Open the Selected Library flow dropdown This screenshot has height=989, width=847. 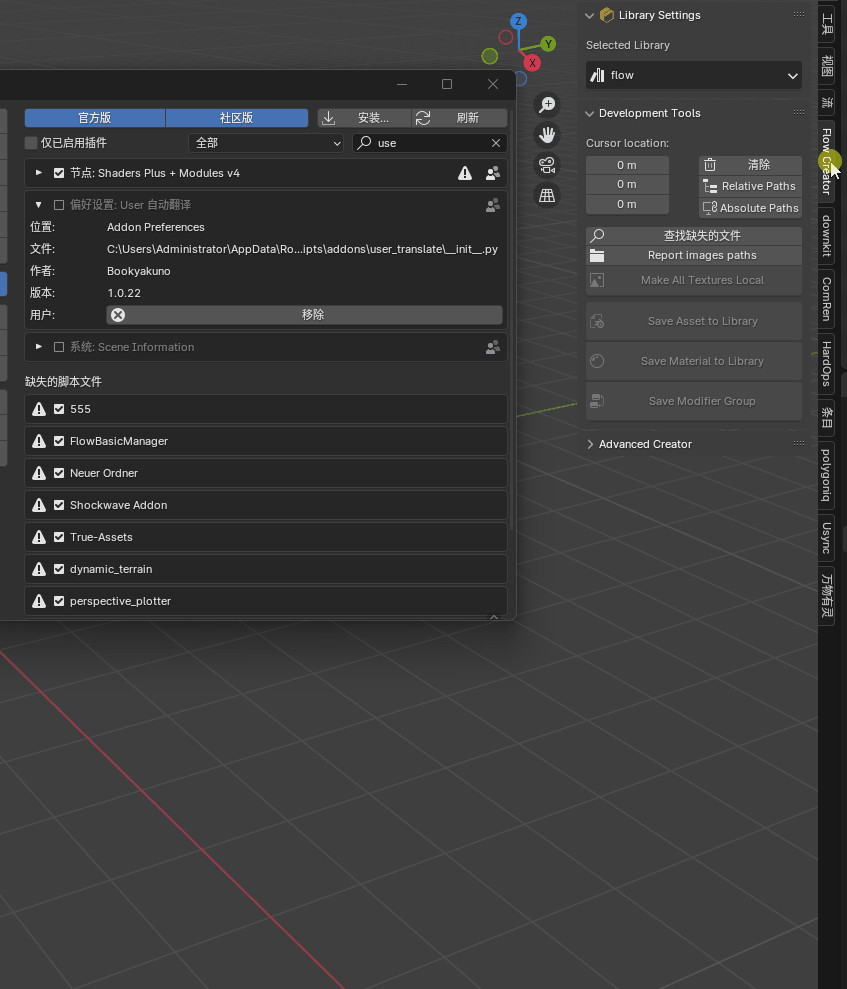tap(693, 75)
